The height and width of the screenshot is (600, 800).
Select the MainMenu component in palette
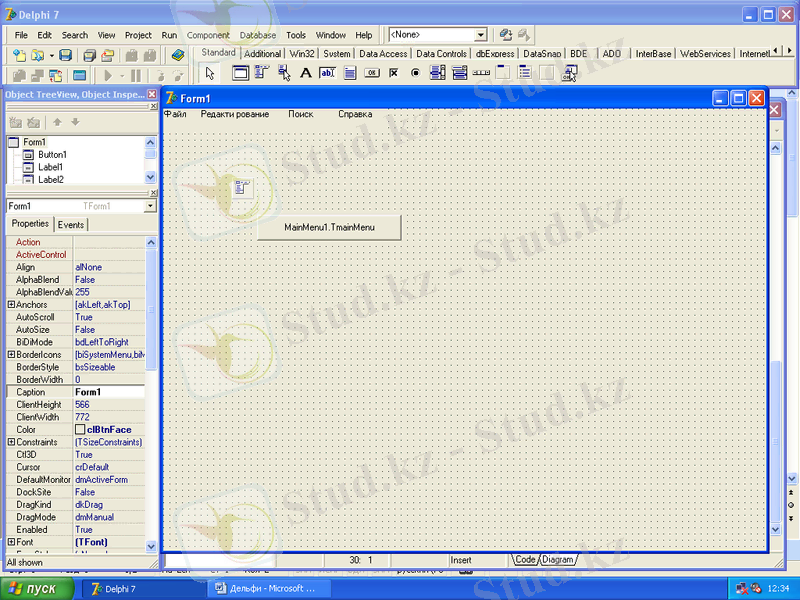[x=262, y=73]
